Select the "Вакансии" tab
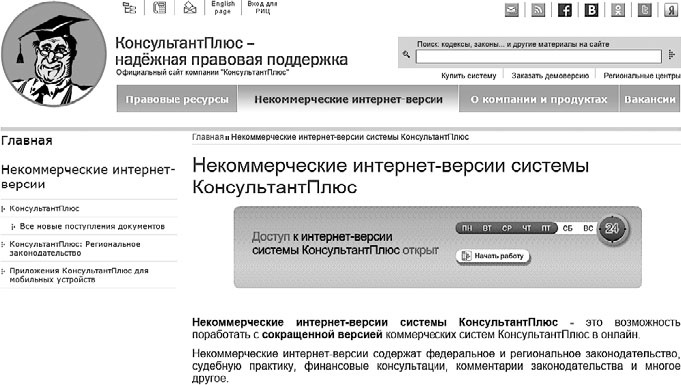This screenshot has height=385, width=681. 650,99
